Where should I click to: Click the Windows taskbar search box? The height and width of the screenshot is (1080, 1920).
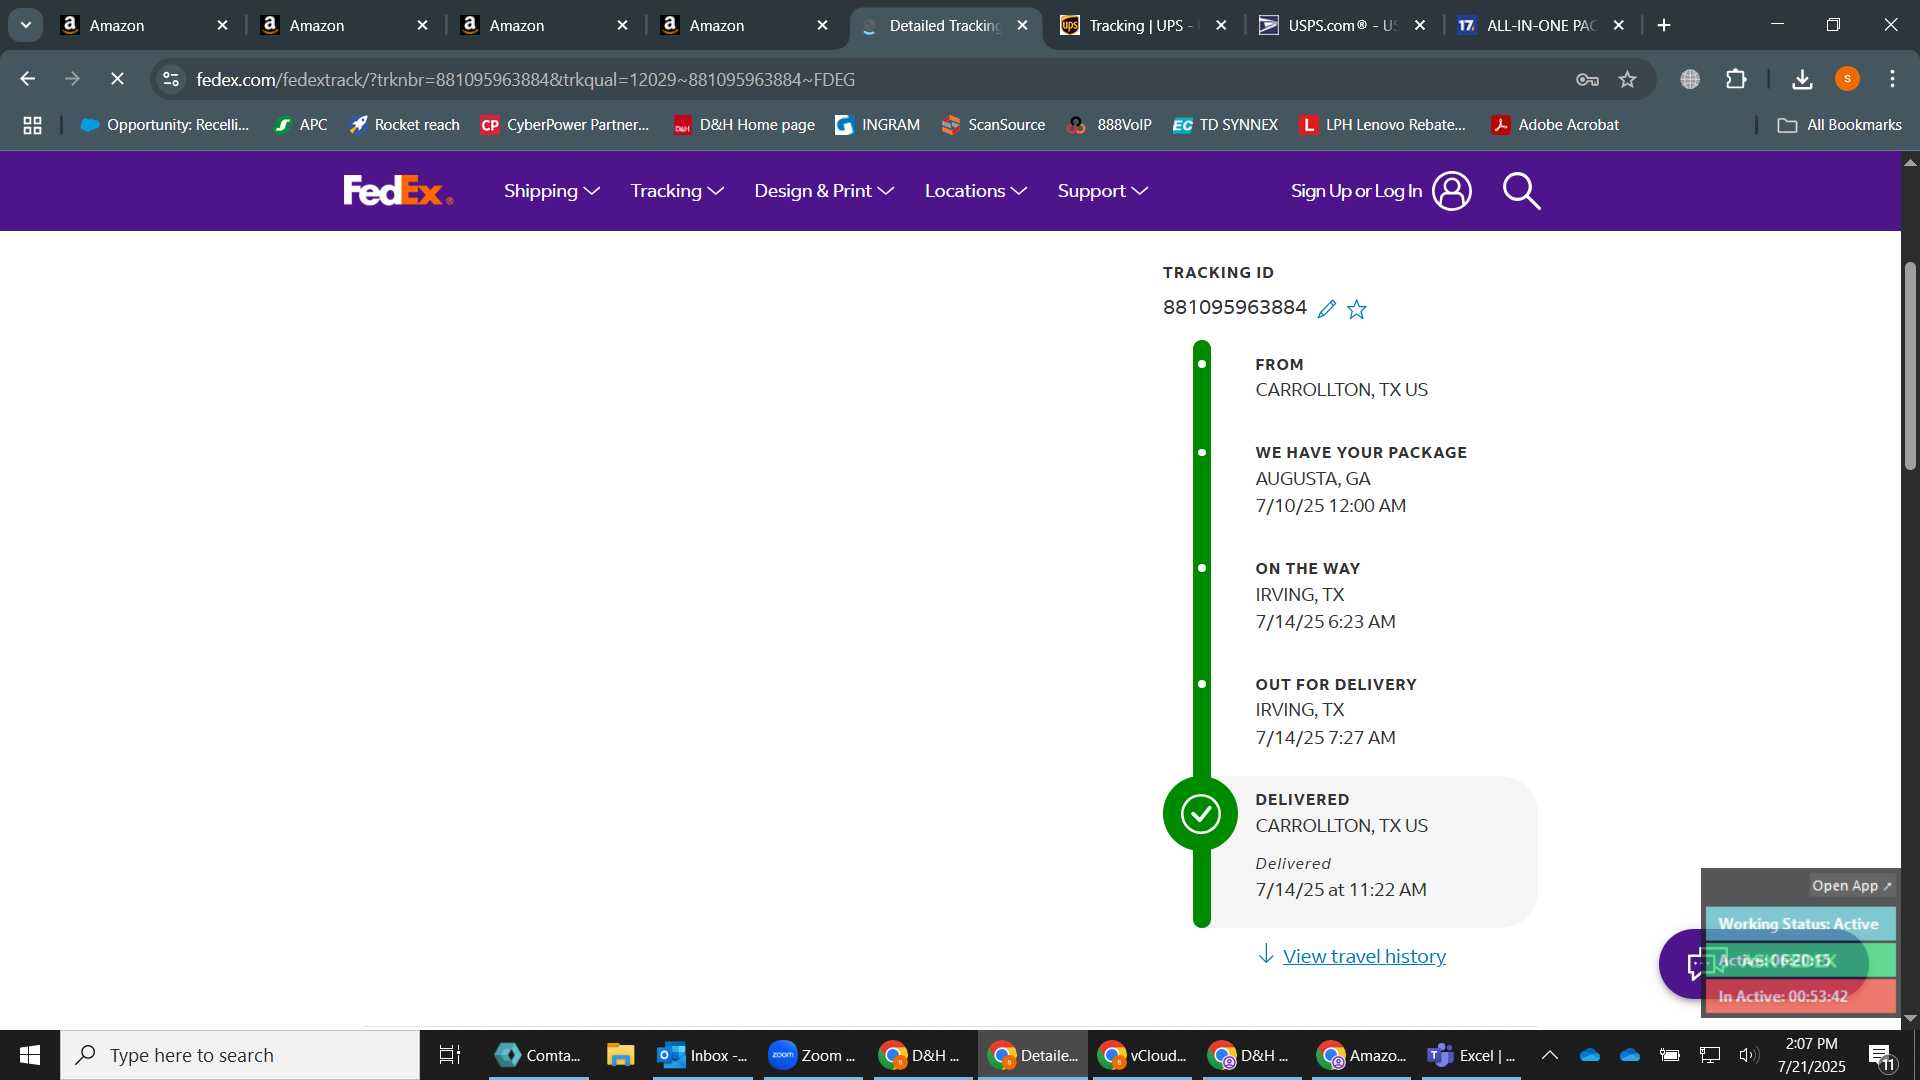click(240, 1055)
